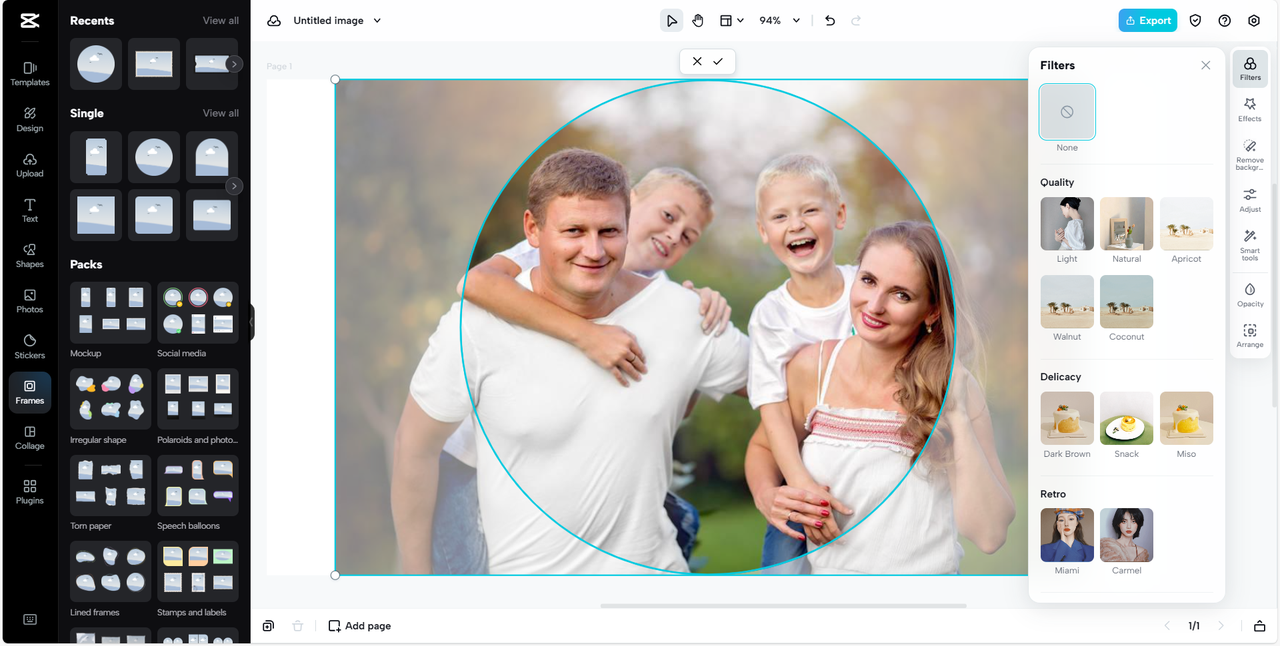Viewport: 1280px width, 646px height.
Task: Open the Collage sidebar panel
Action: [x=30, y=438]
